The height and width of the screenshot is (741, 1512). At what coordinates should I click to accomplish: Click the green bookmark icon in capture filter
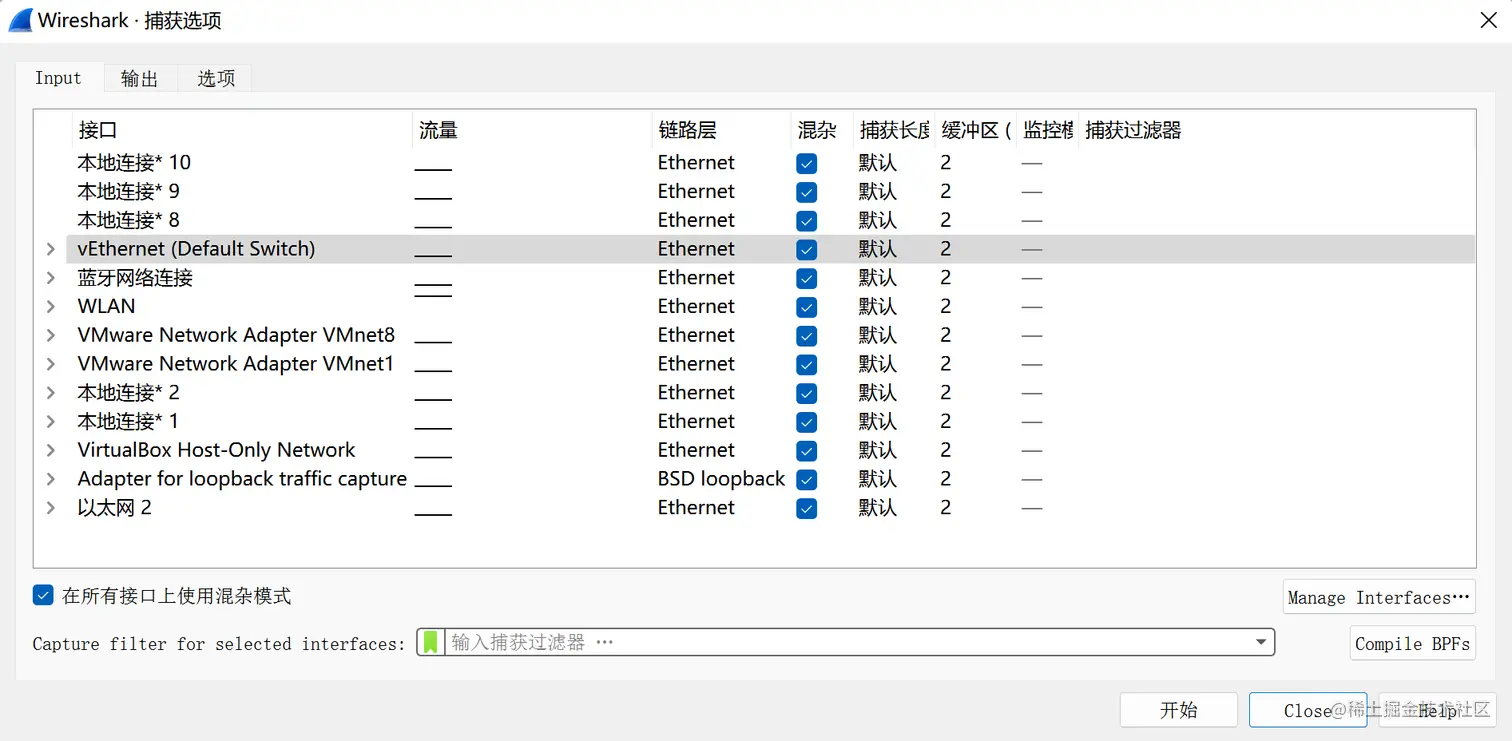[430, 642]
